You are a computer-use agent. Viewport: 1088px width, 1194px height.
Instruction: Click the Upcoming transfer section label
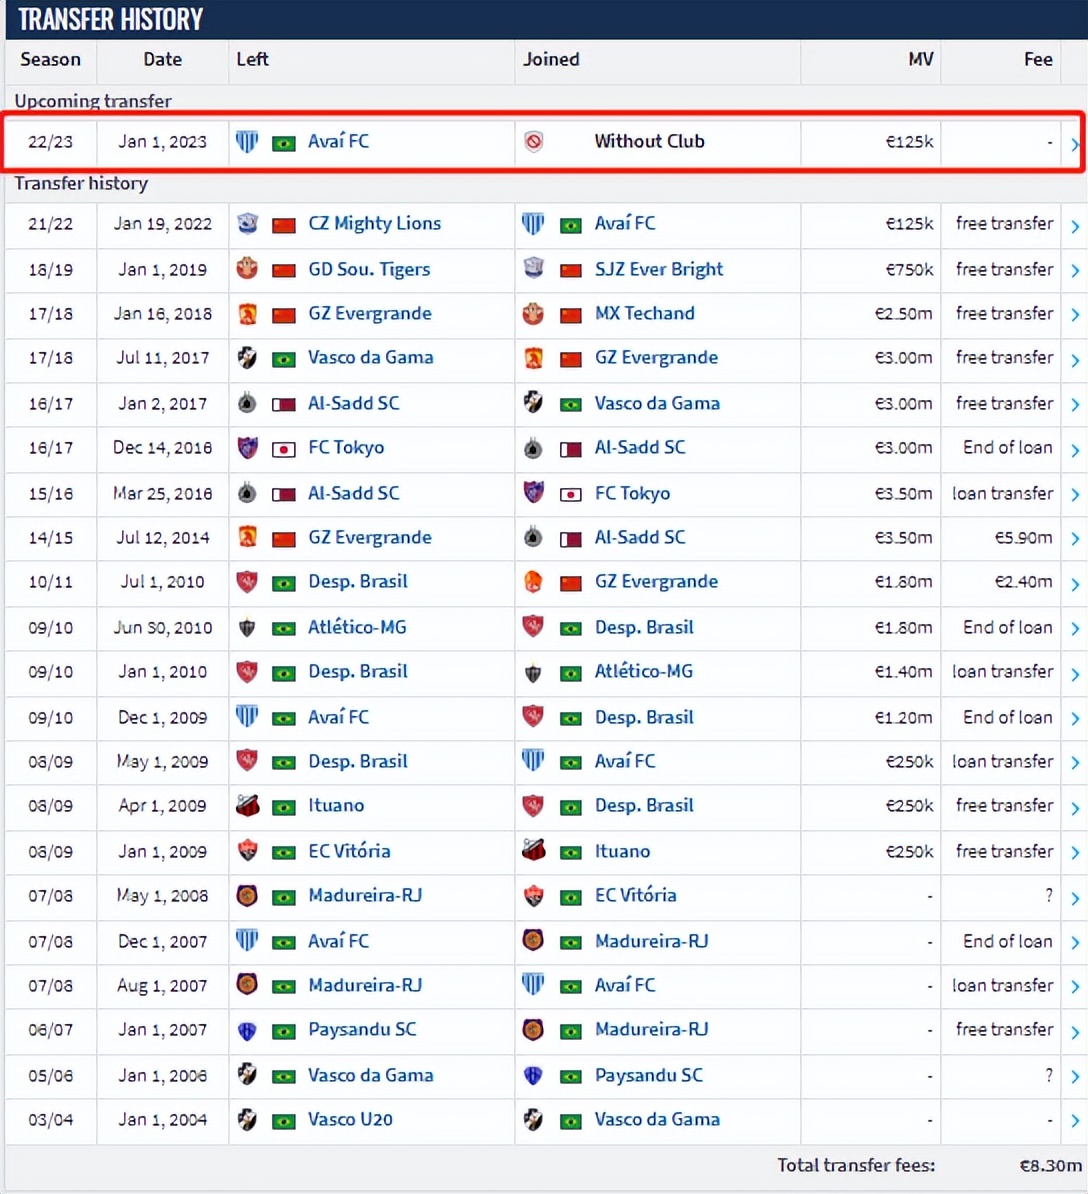click(x=93, y=101)
